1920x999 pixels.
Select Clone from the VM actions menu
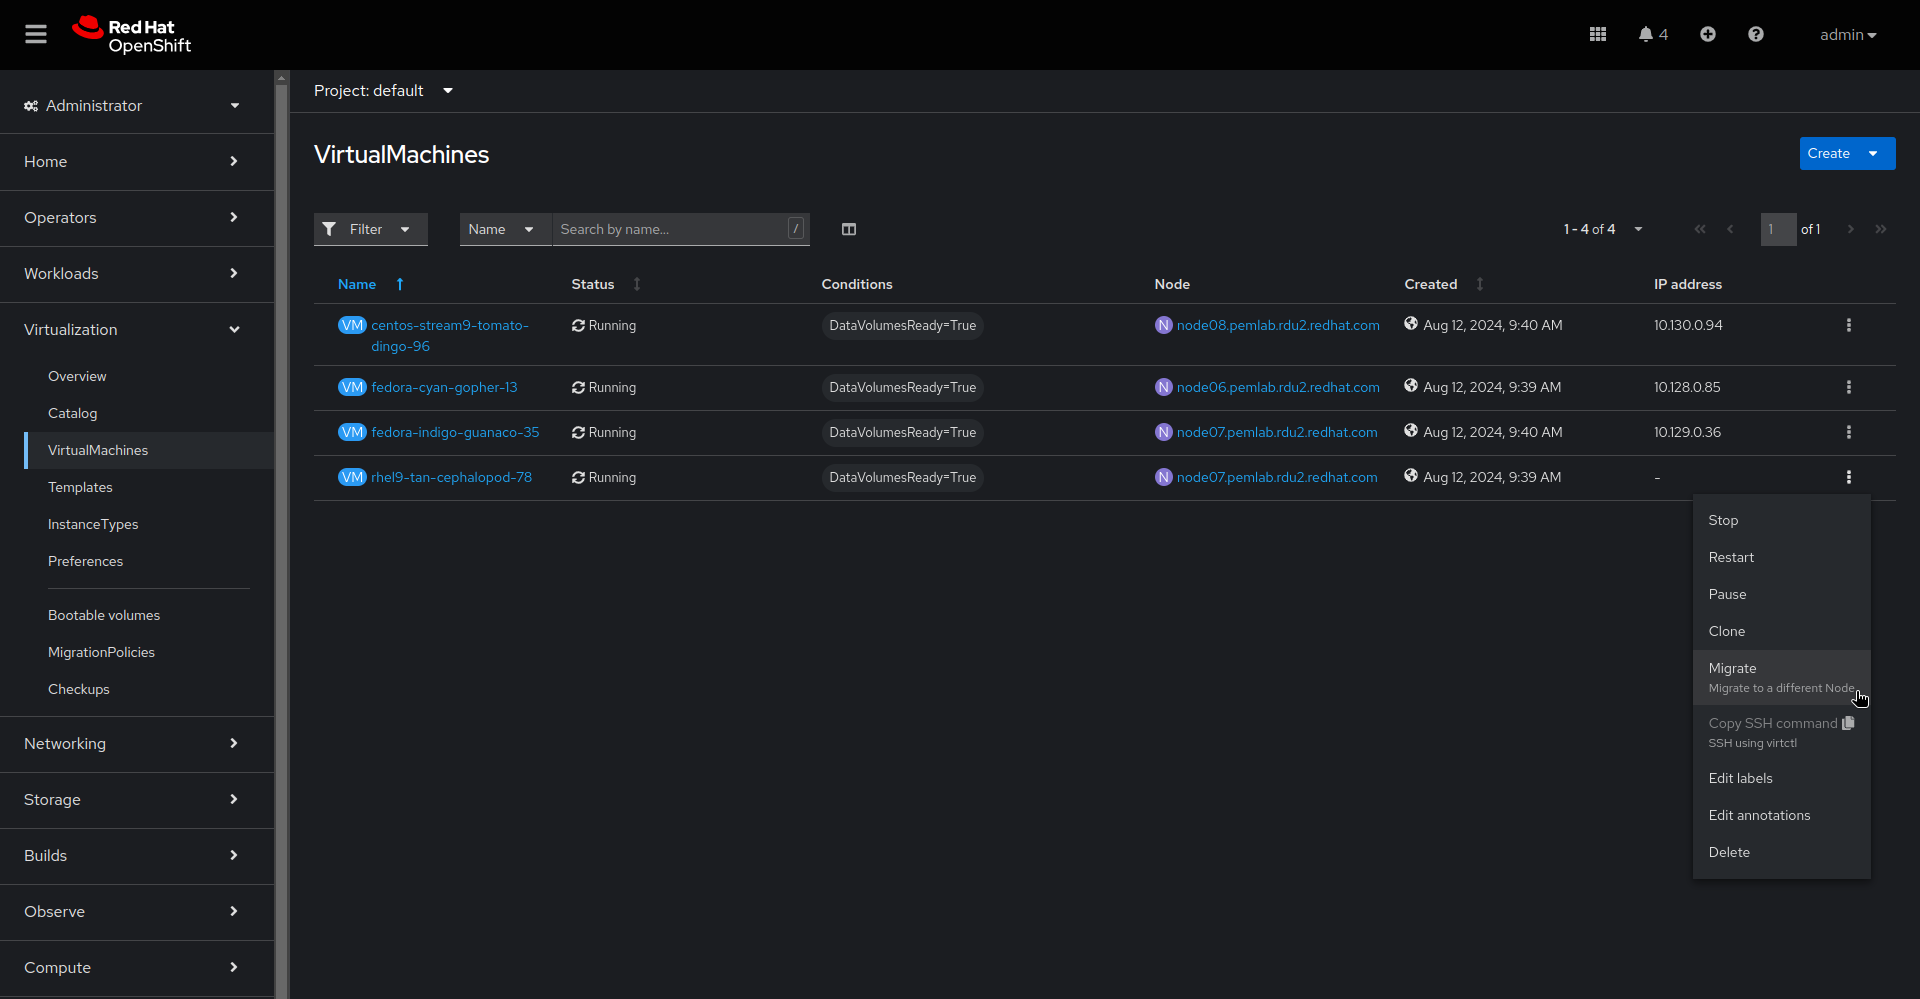pos(1727,631)
